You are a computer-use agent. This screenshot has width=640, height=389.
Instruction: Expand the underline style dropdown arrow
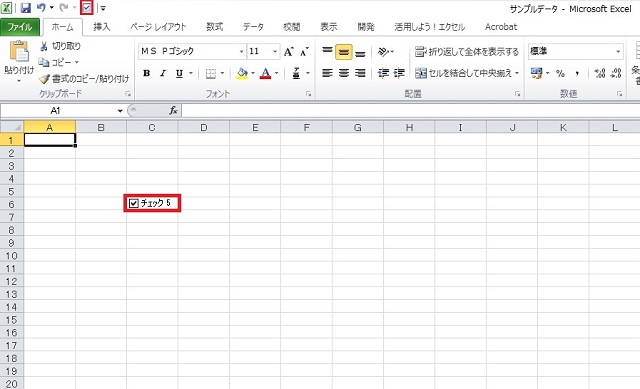click(x=191, y=73)
